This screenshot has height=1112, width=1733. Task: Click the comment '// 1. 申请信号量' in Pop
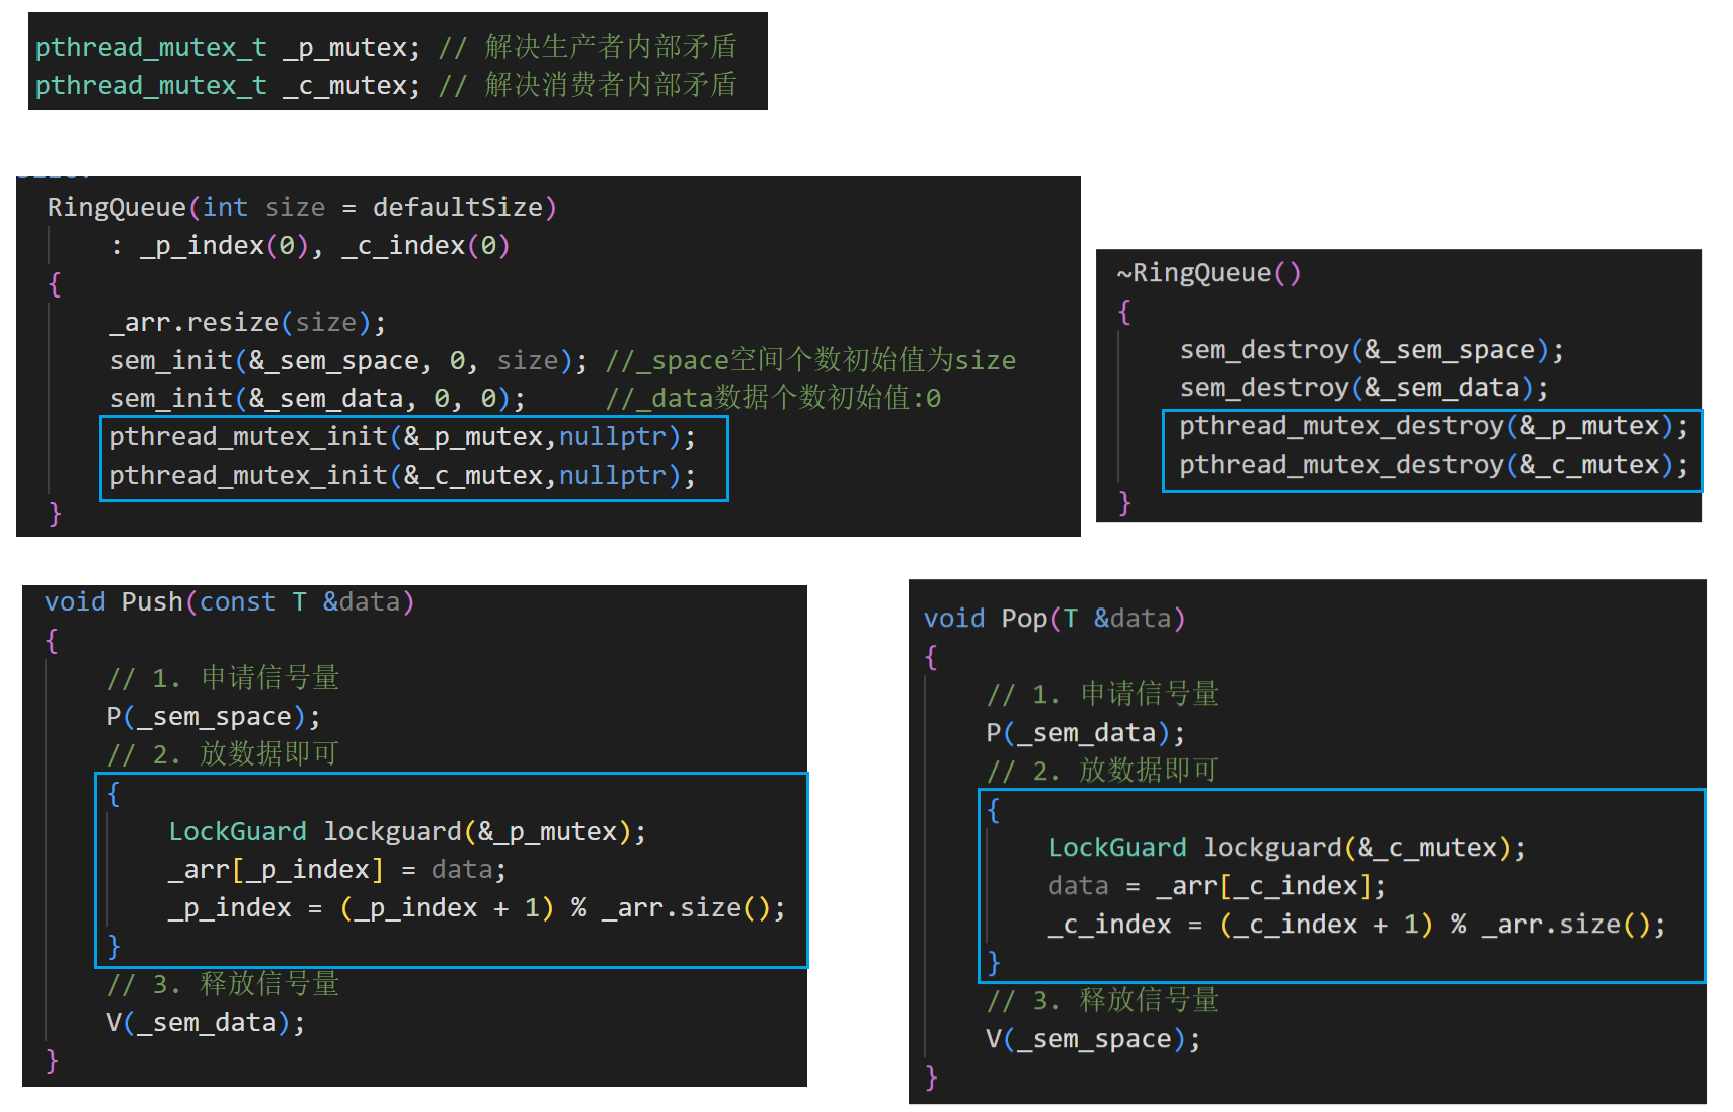1103,694
